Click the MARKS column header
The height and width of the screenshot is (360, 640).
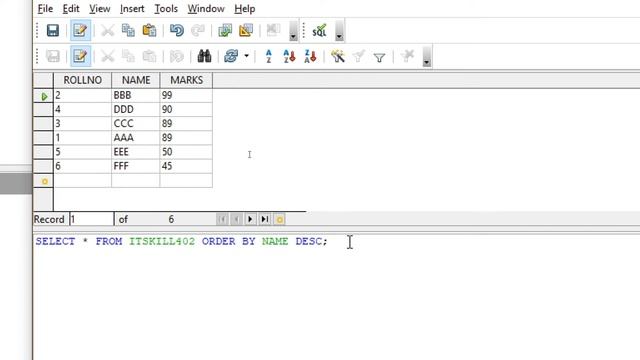tap(187, 80)
